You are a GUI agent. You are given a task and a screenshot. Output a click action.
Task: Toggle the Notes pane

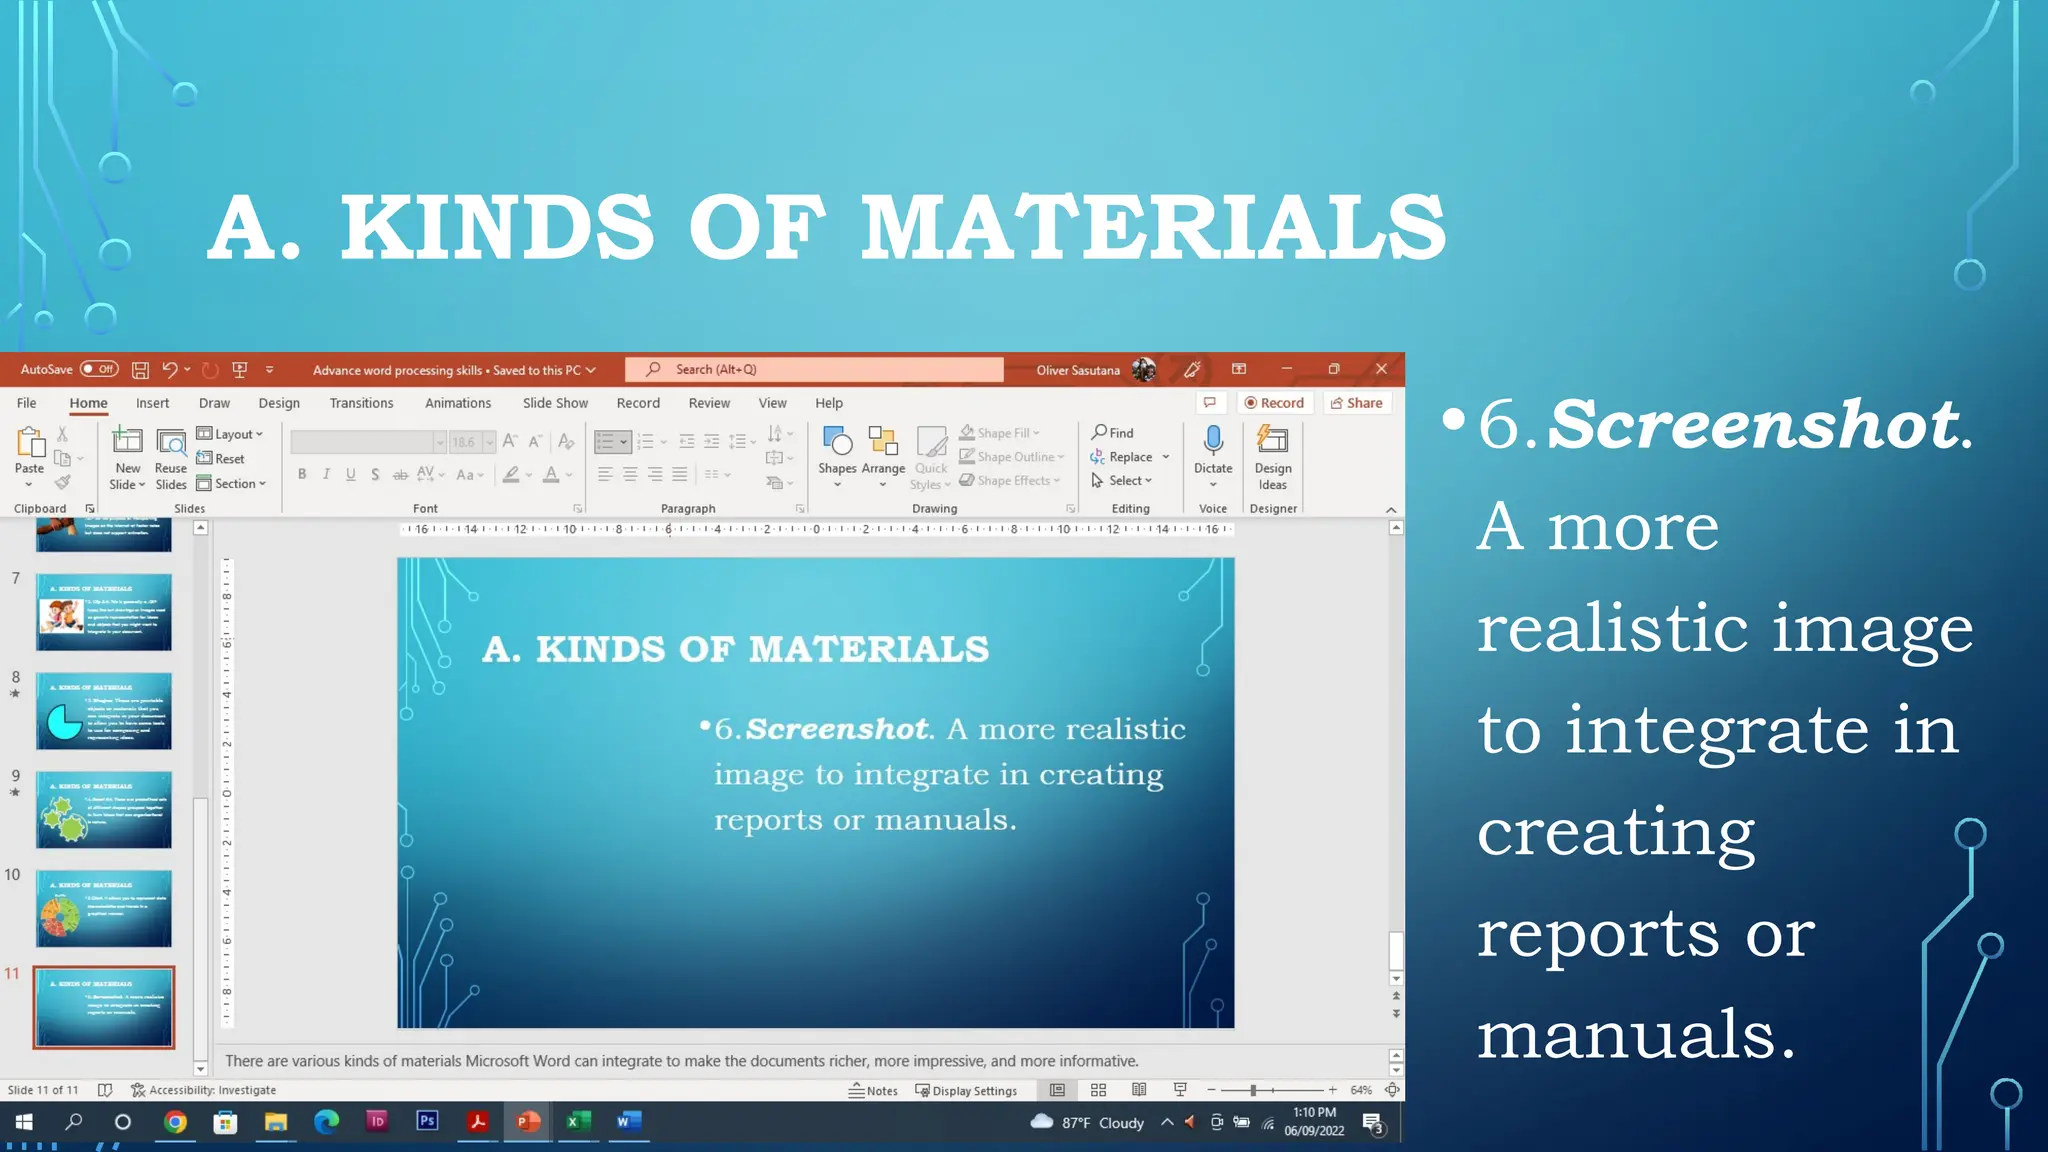873,1091
